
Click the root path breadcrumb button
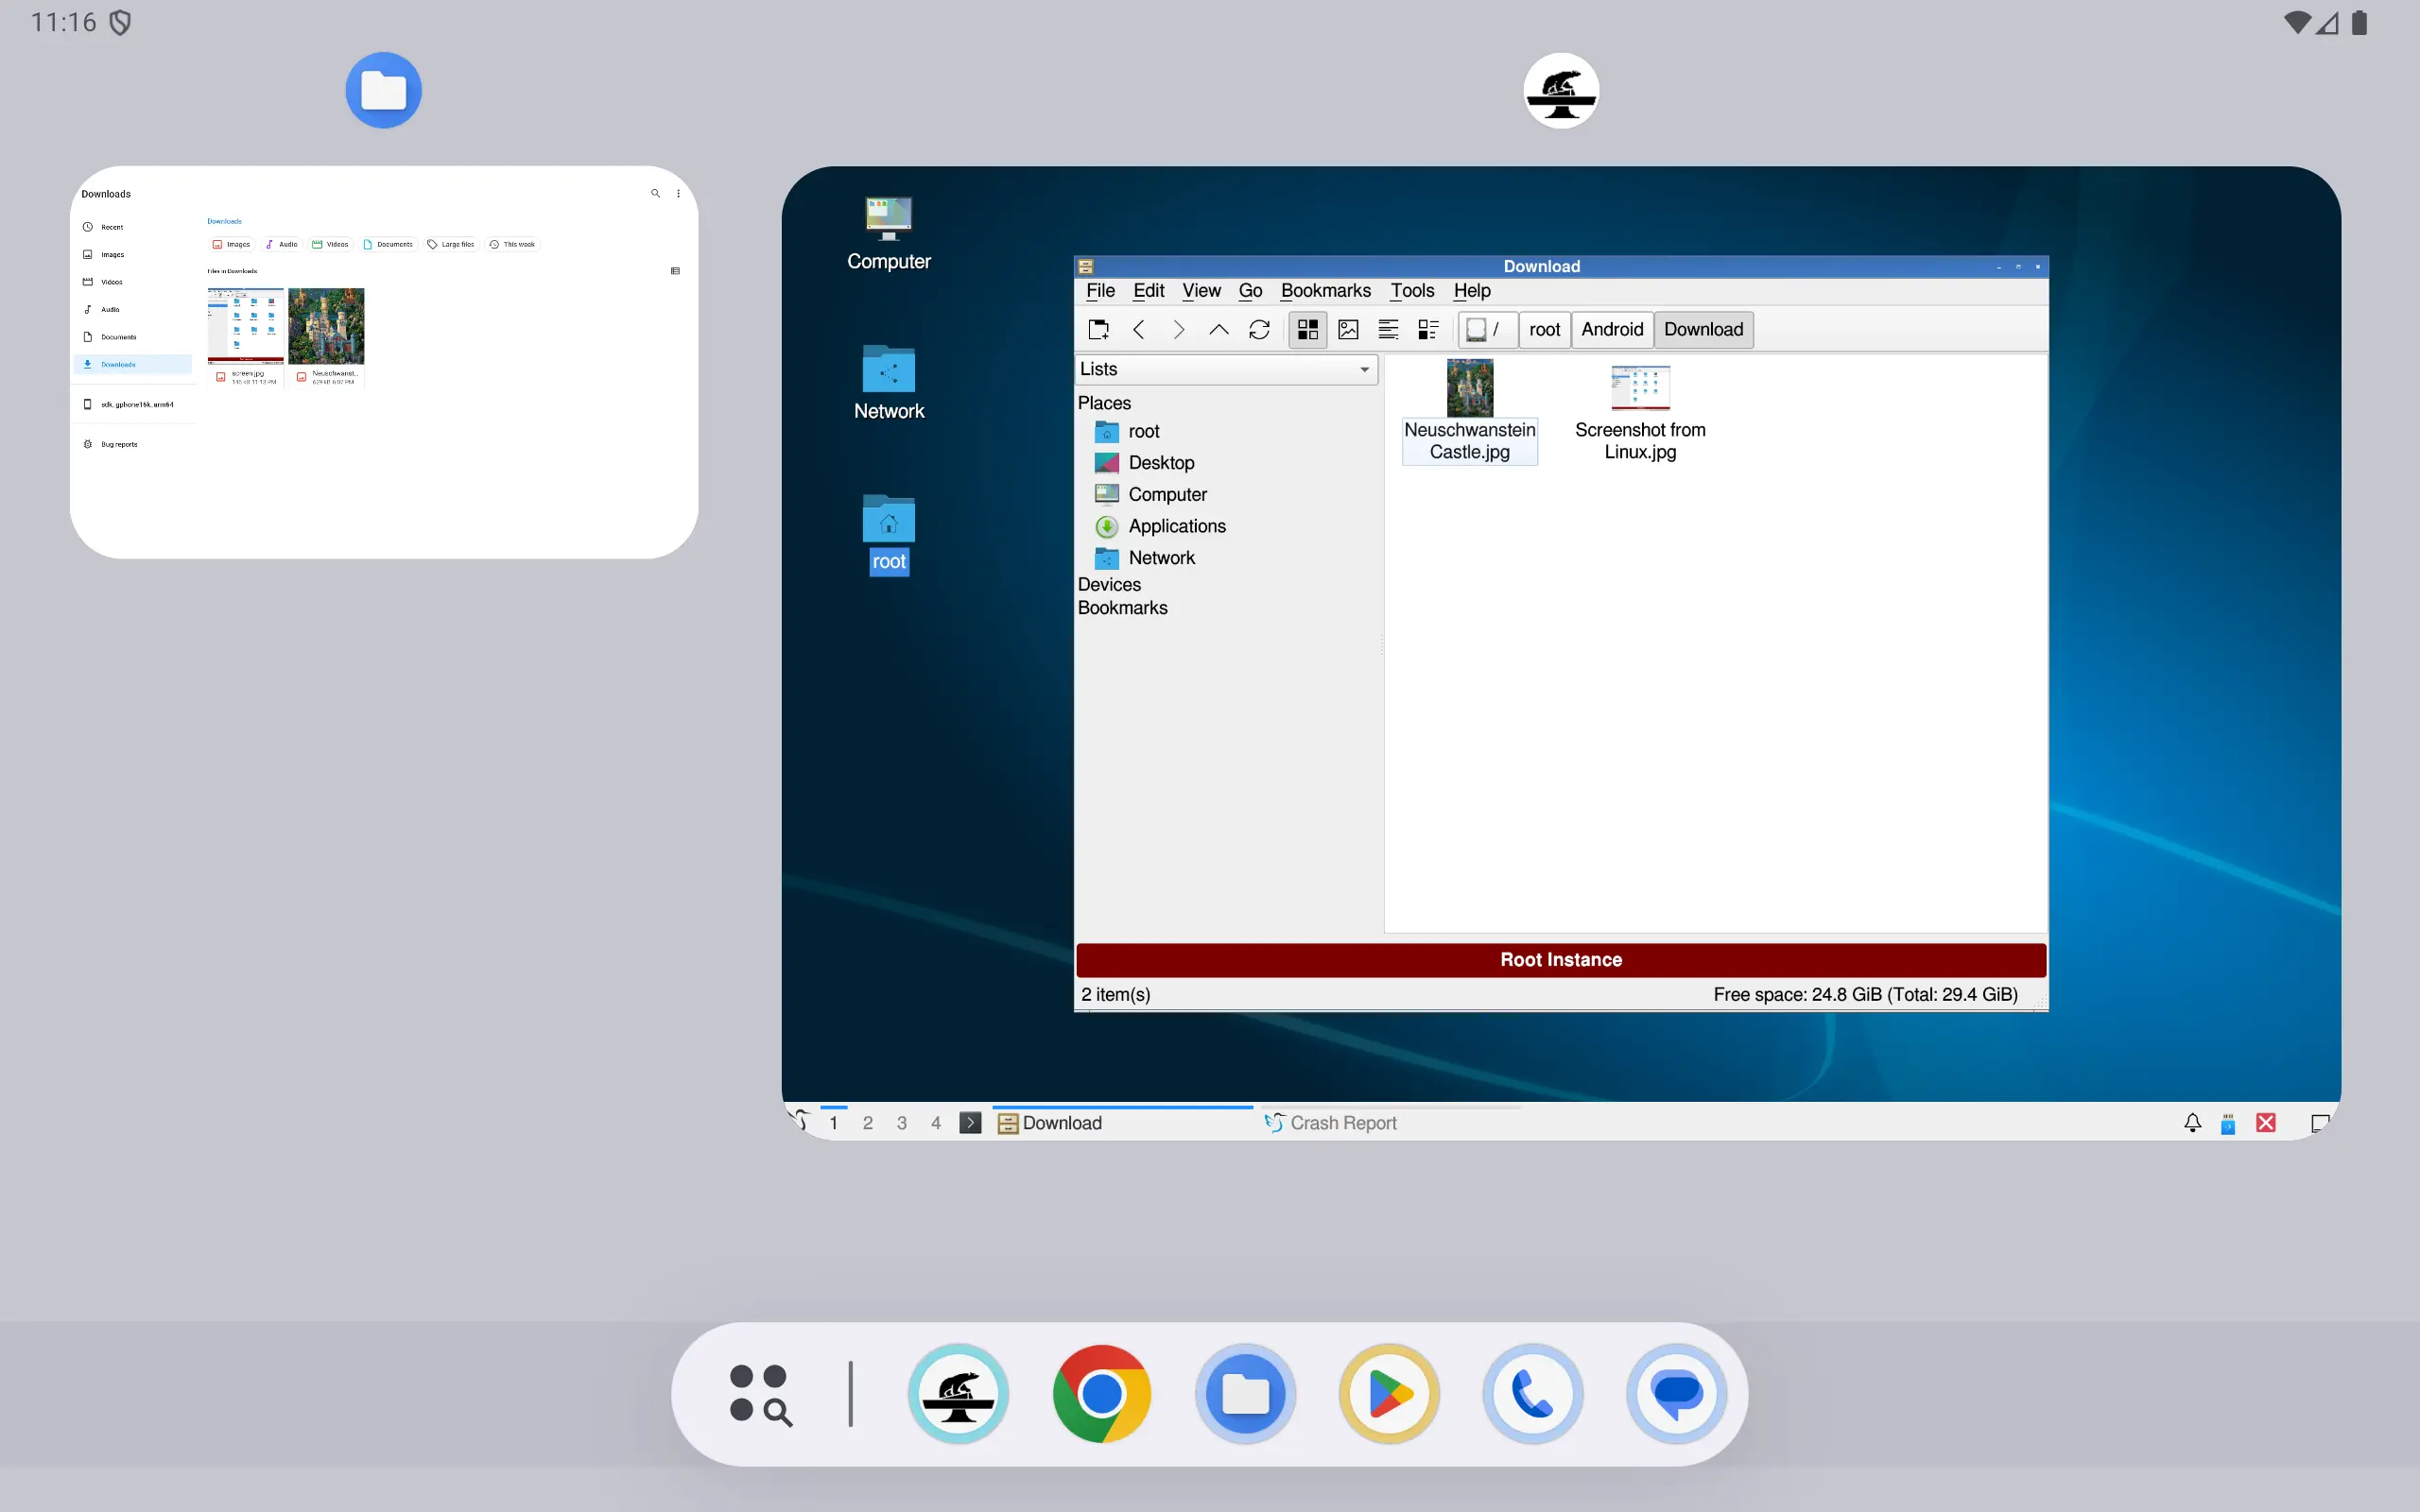tap(1543, 329)
